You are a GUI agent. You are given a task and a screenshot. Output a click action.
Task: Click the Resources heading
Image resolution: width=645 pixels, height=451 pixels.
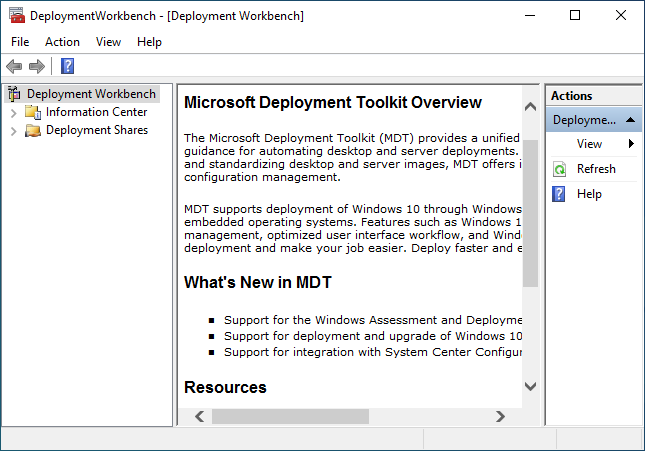[225, 387]
